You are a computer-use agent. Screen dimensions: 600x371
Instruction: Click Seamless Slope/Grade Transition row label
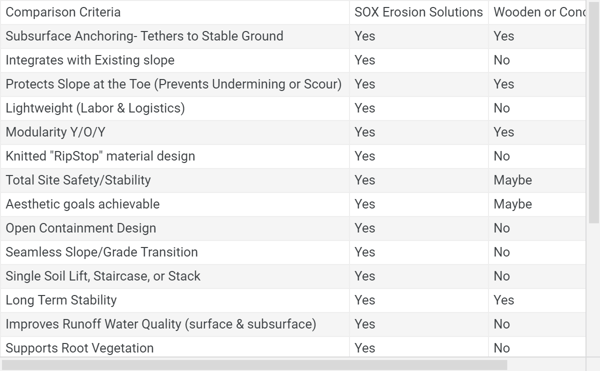pyautogui.click(x=101, y=252)
